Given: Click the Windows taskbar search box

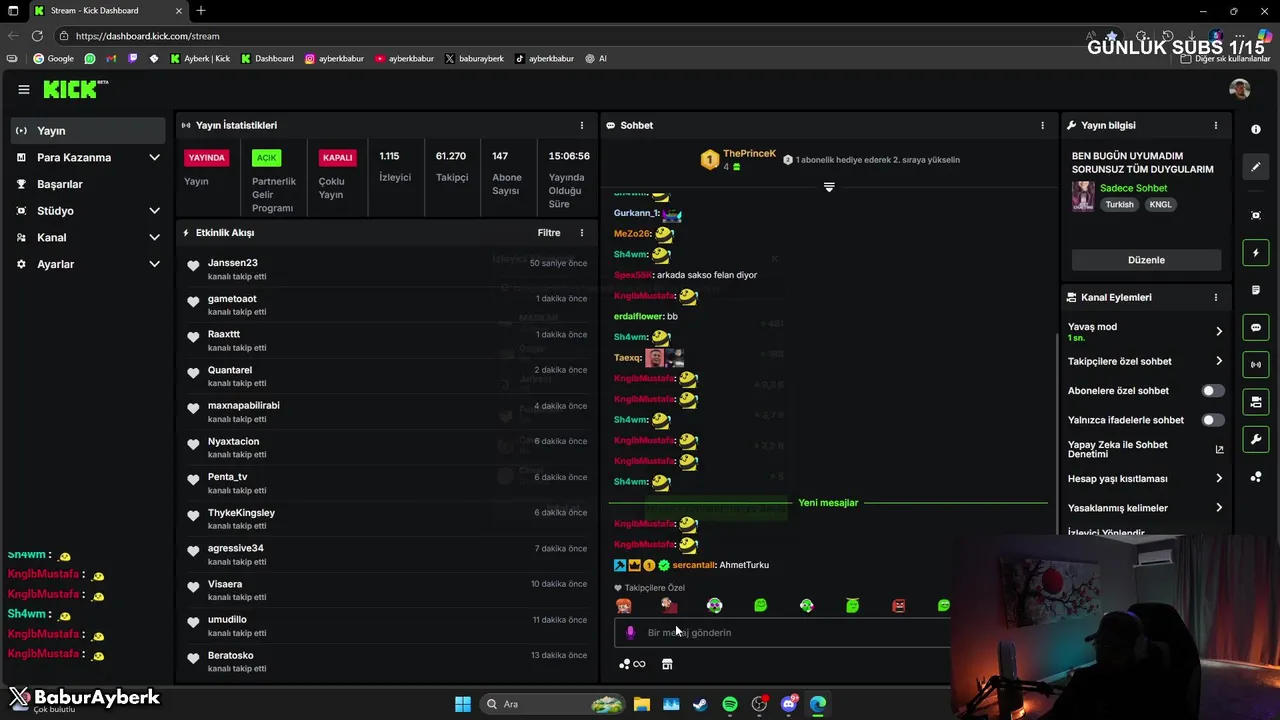Looking at the screenshot, I should point(552,704).
